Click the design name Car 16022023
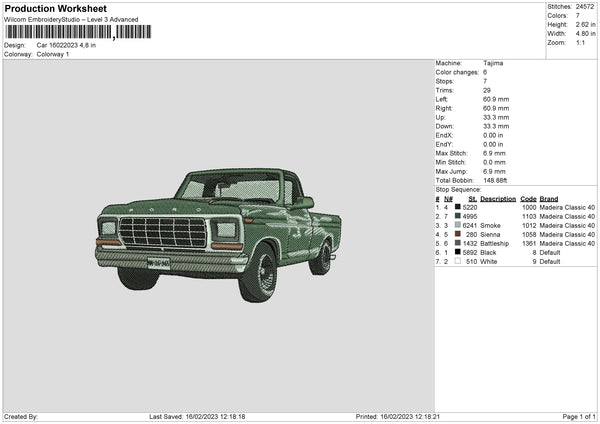This screenshot has width=600, height=424. pyautogui.click(x=65, y=45)
